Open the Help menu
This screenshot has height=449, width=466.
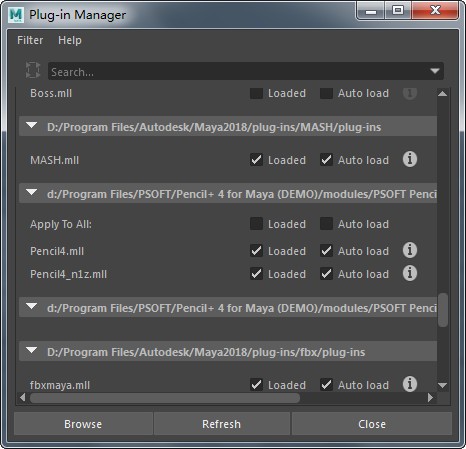70,40
